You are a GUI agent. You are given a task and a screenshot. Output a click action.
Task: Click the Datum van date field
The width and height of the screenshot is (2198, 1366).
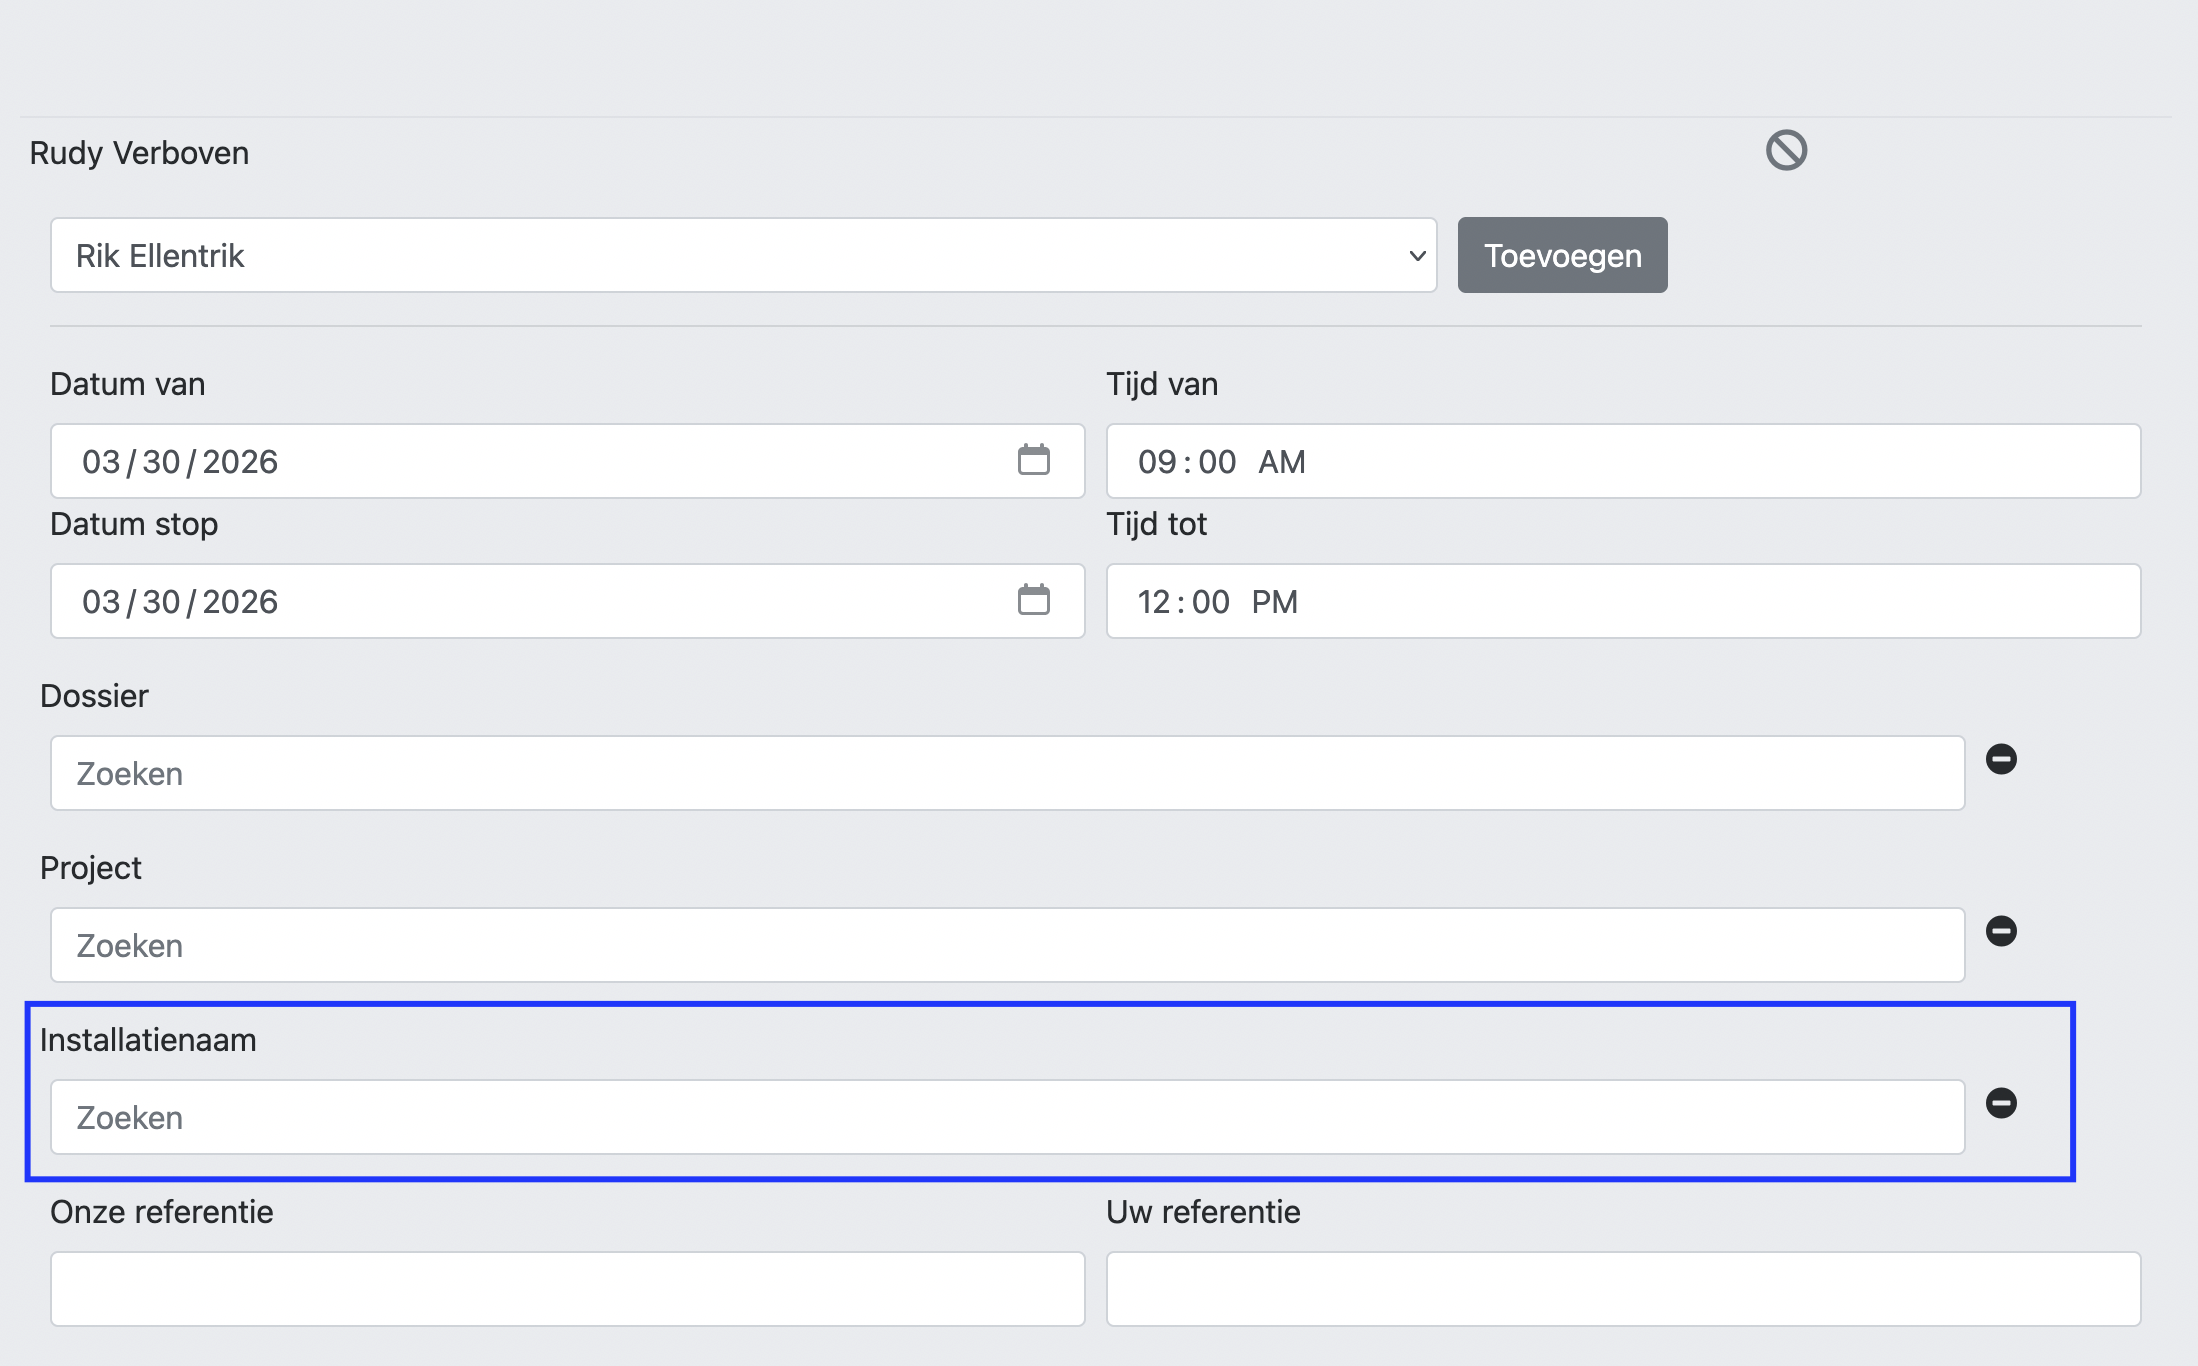(x=567, y=461)
